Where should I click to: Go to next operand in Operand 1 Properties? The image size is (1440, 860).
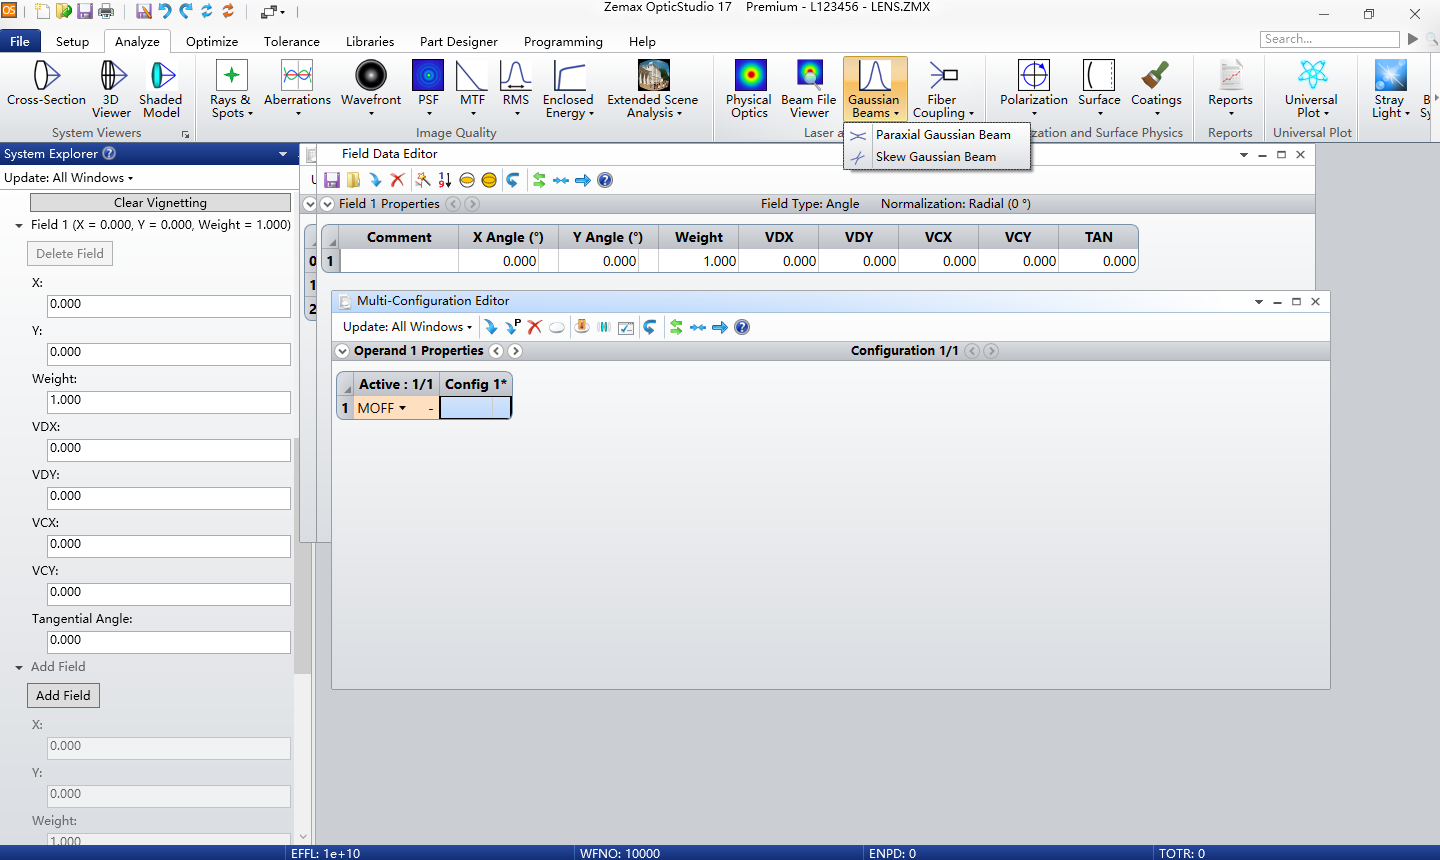click(515, 351)
